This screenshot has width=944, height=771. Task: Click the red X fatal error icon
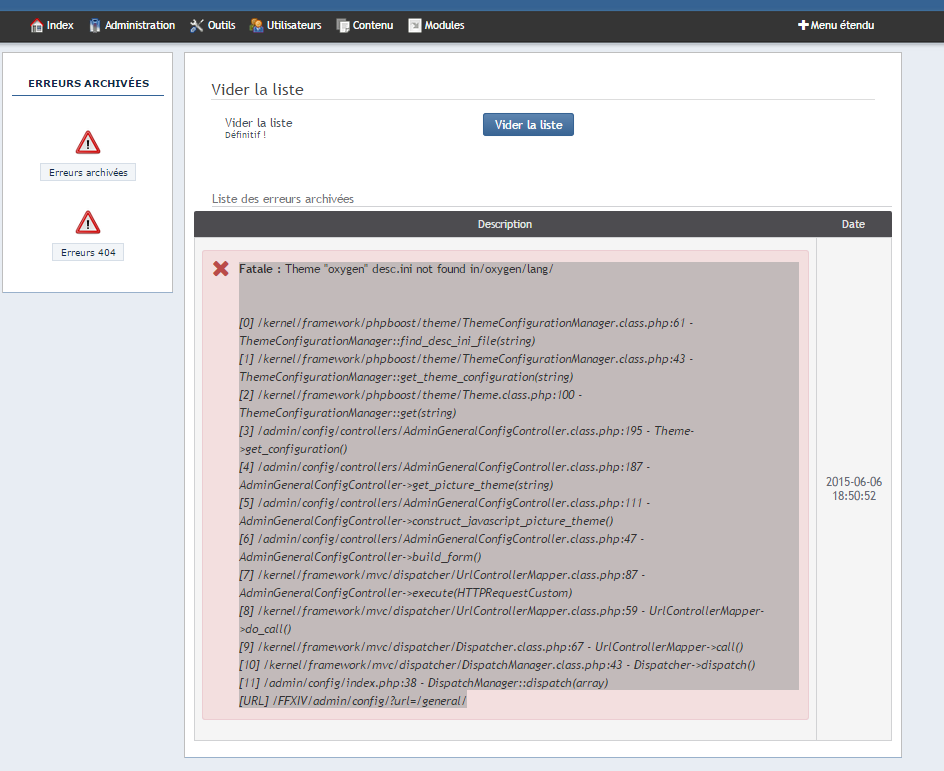coord(221,269)
